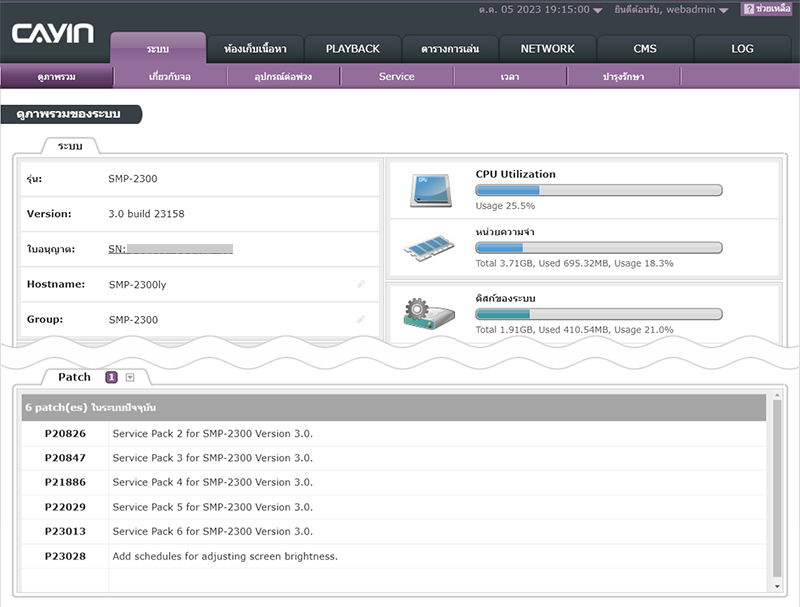Click 'Service Pack 4 for SMP-2300' description
The width and height of the screenshot is (800, 607).
(213, 482)
